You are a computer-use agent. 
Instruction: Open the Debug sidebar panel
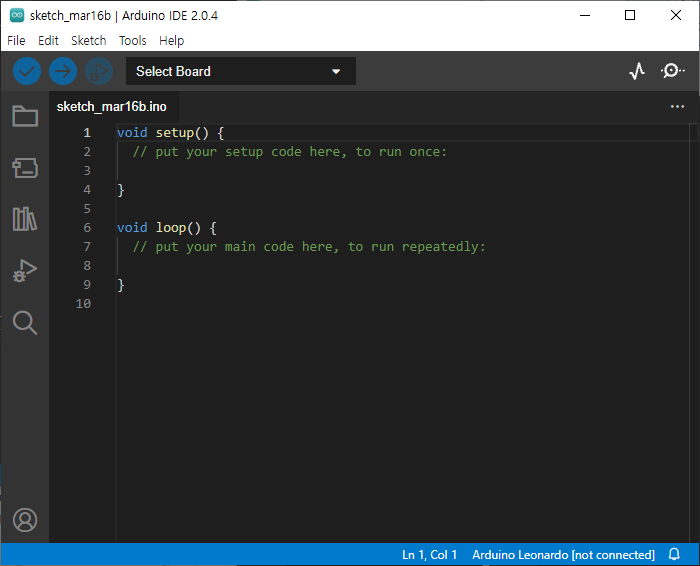[x=25, y=271]
